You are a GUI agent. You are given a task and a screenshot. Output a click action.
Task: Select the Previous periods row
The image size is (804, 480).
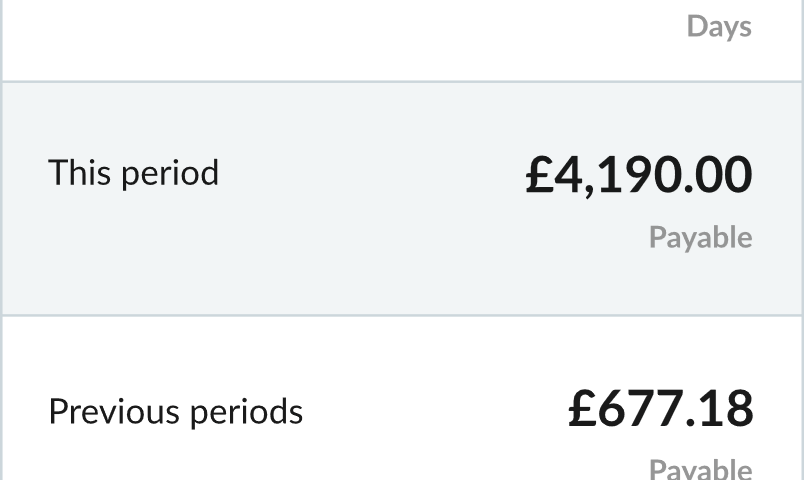[x=402, y=398]
